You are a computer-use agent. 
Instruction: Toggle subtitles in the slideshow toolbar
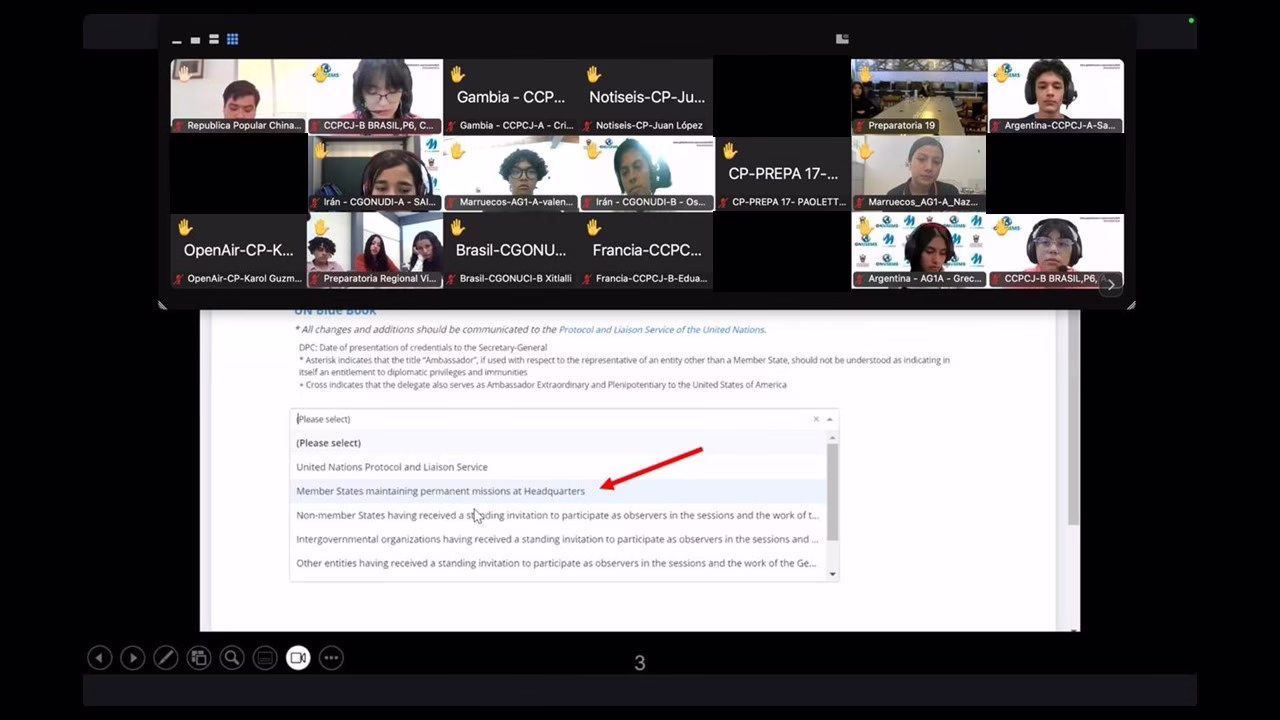pos(265,658)
